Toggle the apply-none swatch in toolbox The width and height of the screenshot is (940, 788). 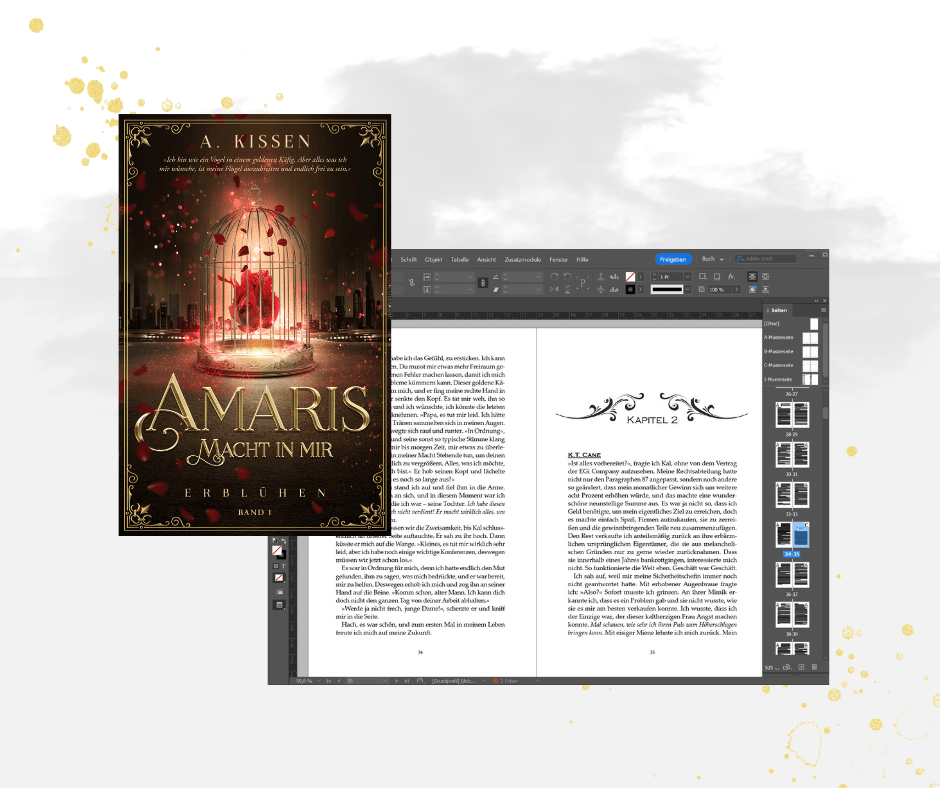click(277, 577)
